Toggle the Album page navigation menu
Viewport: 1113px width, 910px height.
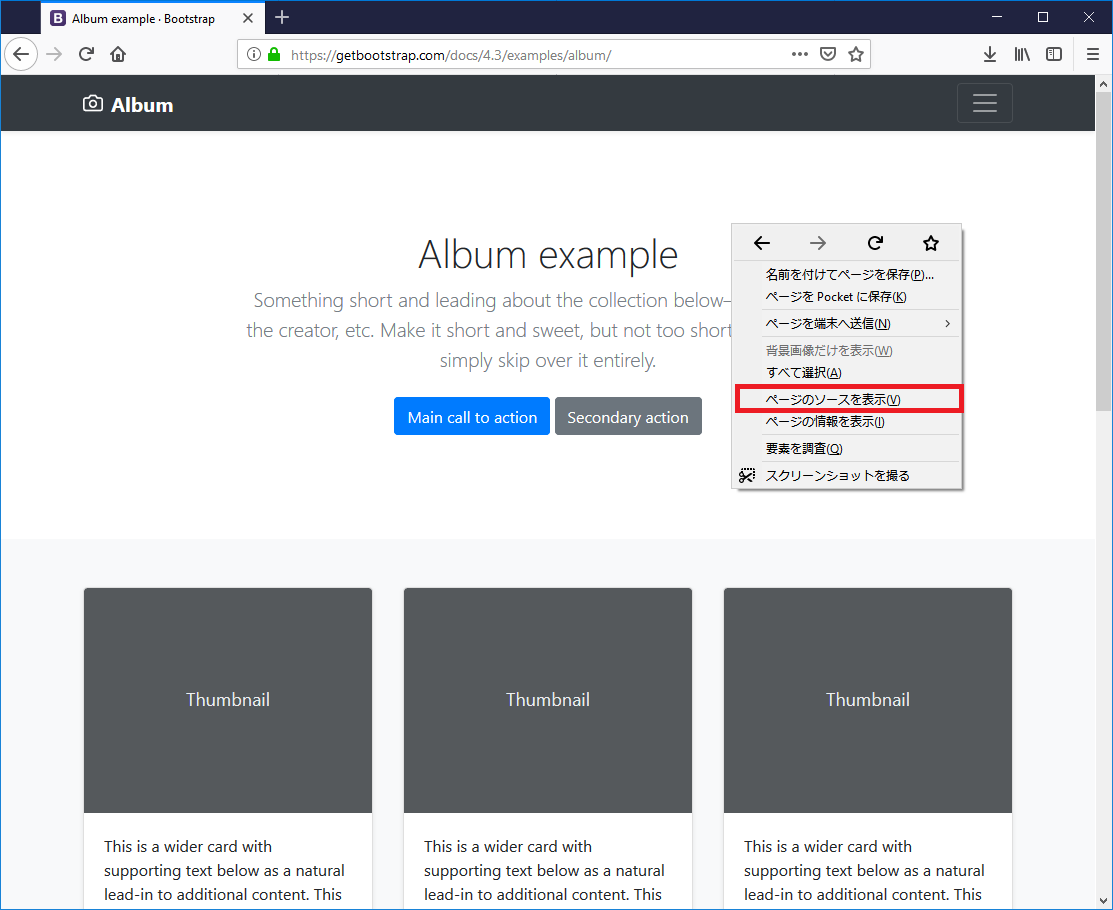click(x=985, y=103)
